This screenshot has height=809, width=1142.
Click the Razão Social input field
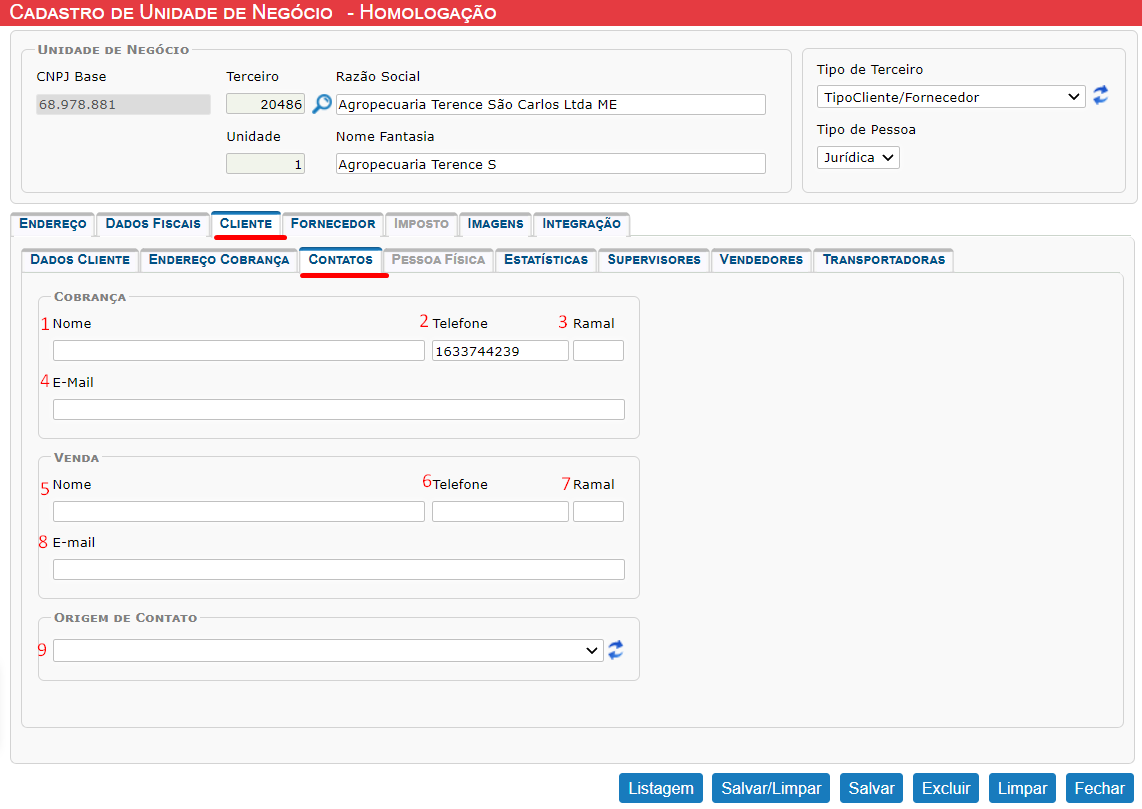click(x=551, y=104)
